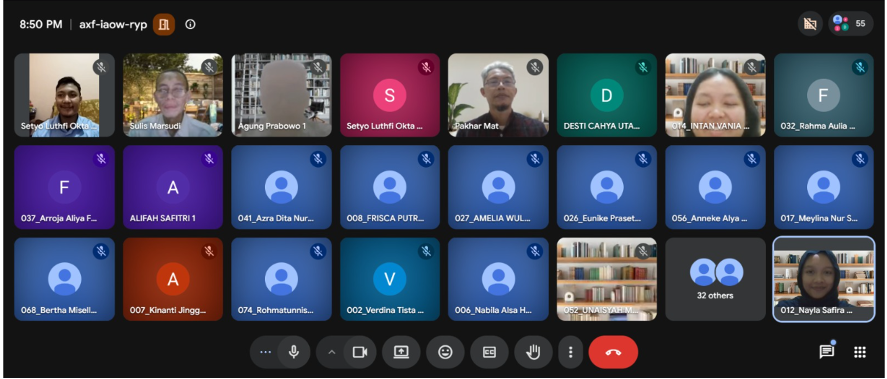Click 008_FRISCA PUTR participant tile
This screenshot has width=887, height=379.
click(x=390, y=187)
